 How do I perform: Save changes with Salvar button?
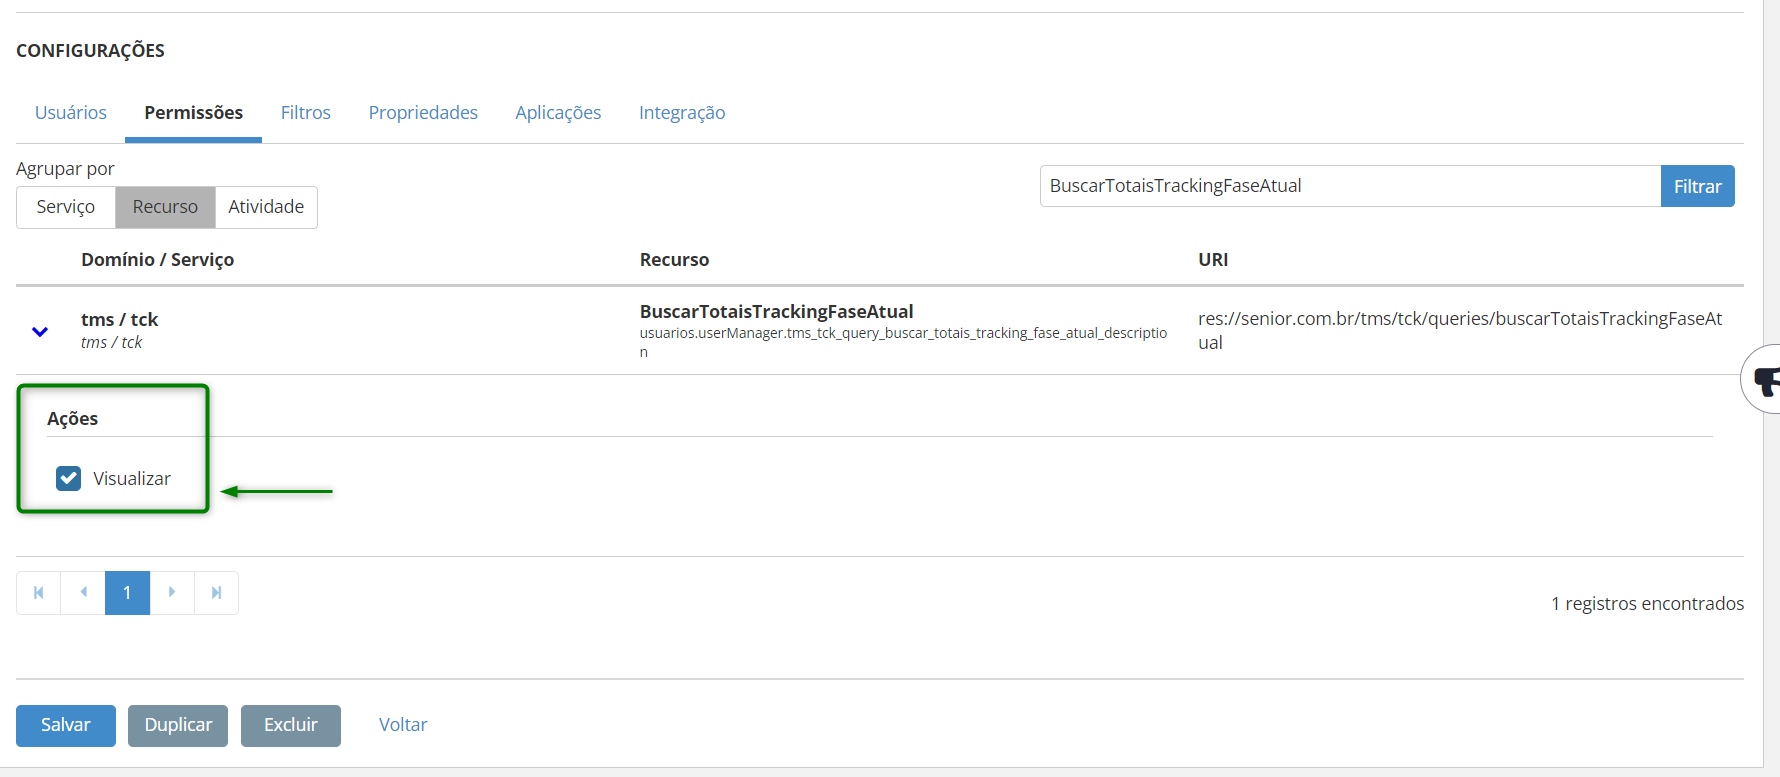coord(66,725)
